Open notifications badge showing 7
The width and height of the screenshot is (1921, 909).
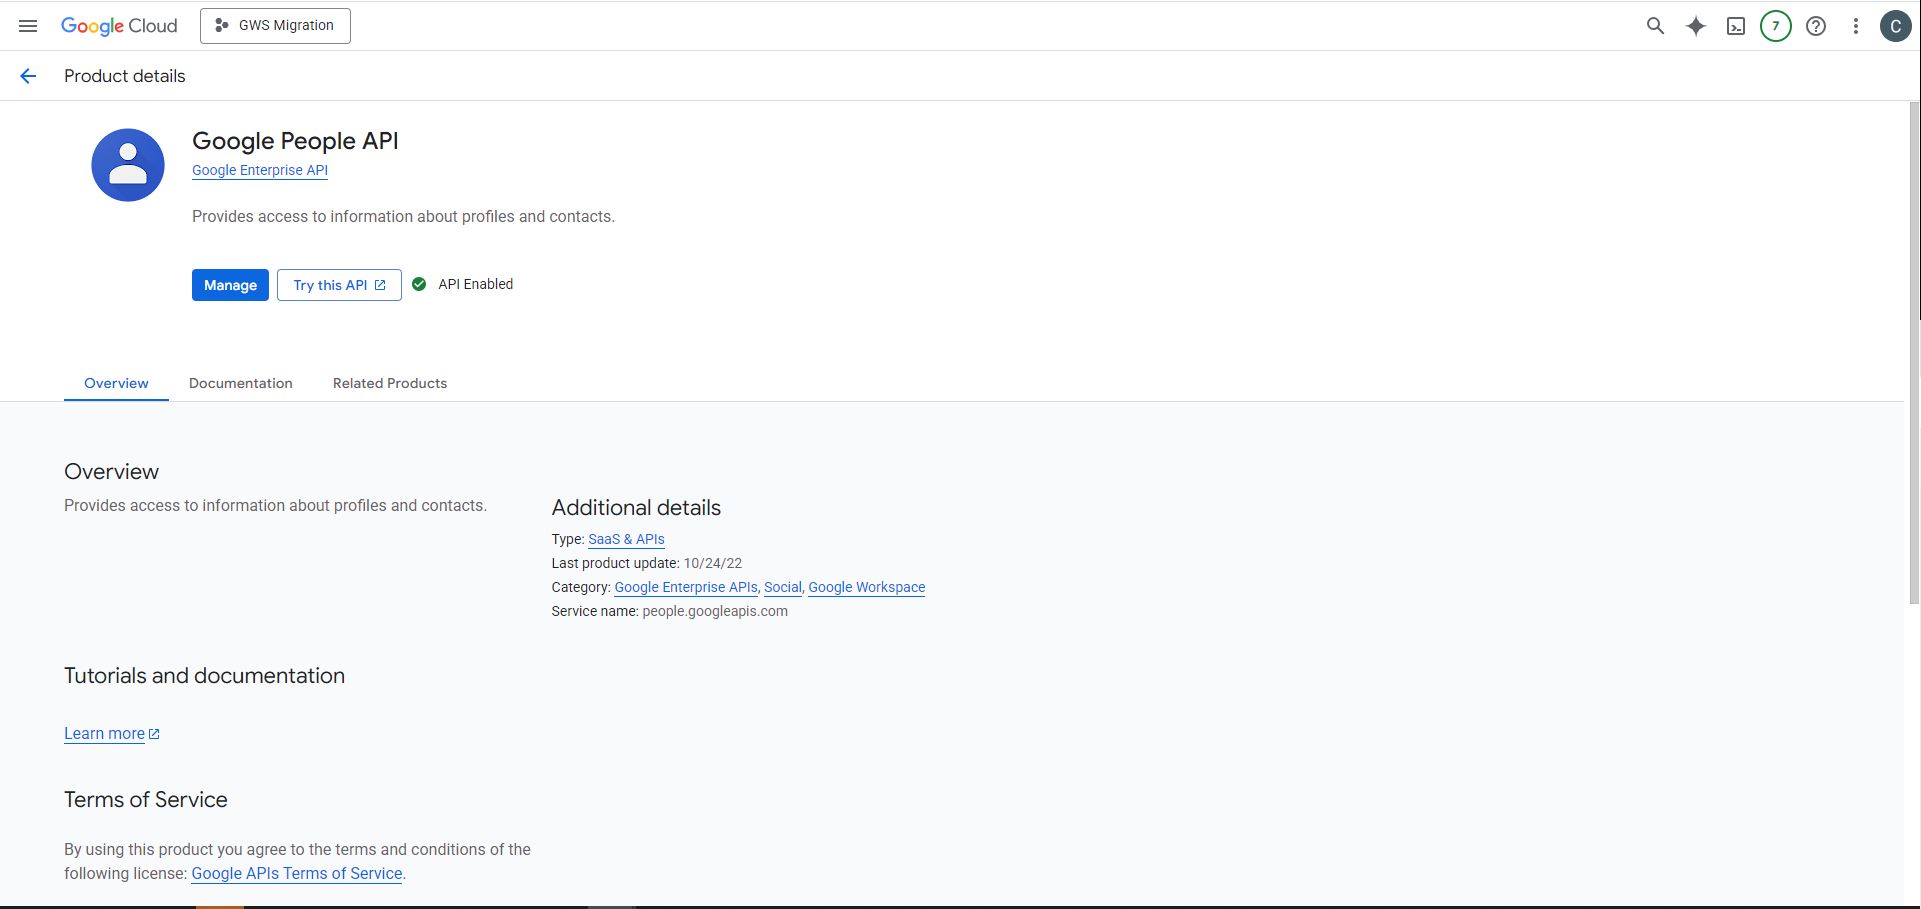(x=1775, y=26)
